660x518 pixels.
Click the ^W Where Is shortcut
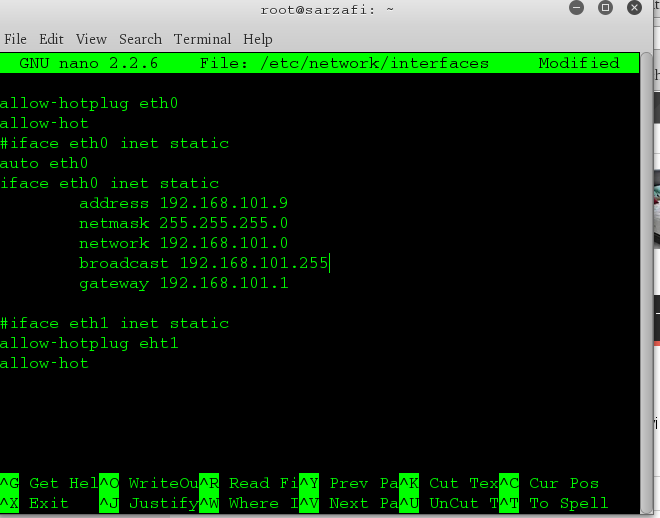pyautogui.click(x=249, y=503)
